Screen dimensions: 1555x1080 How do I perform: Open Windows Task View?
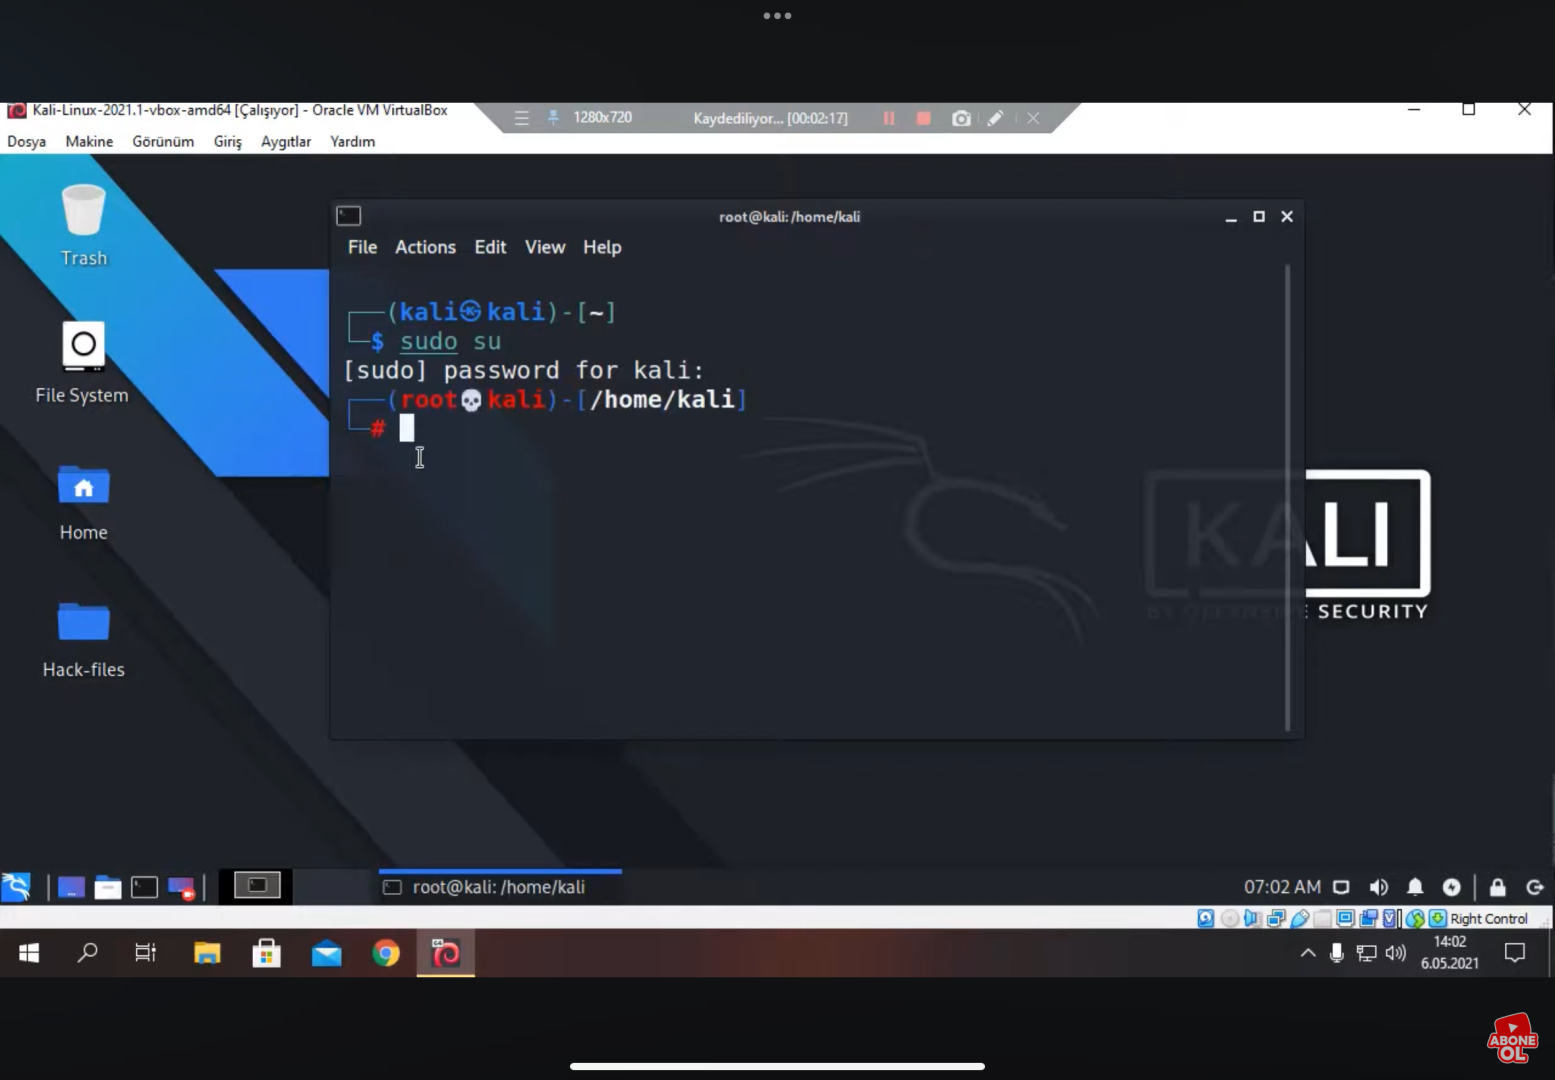[146, 953]
